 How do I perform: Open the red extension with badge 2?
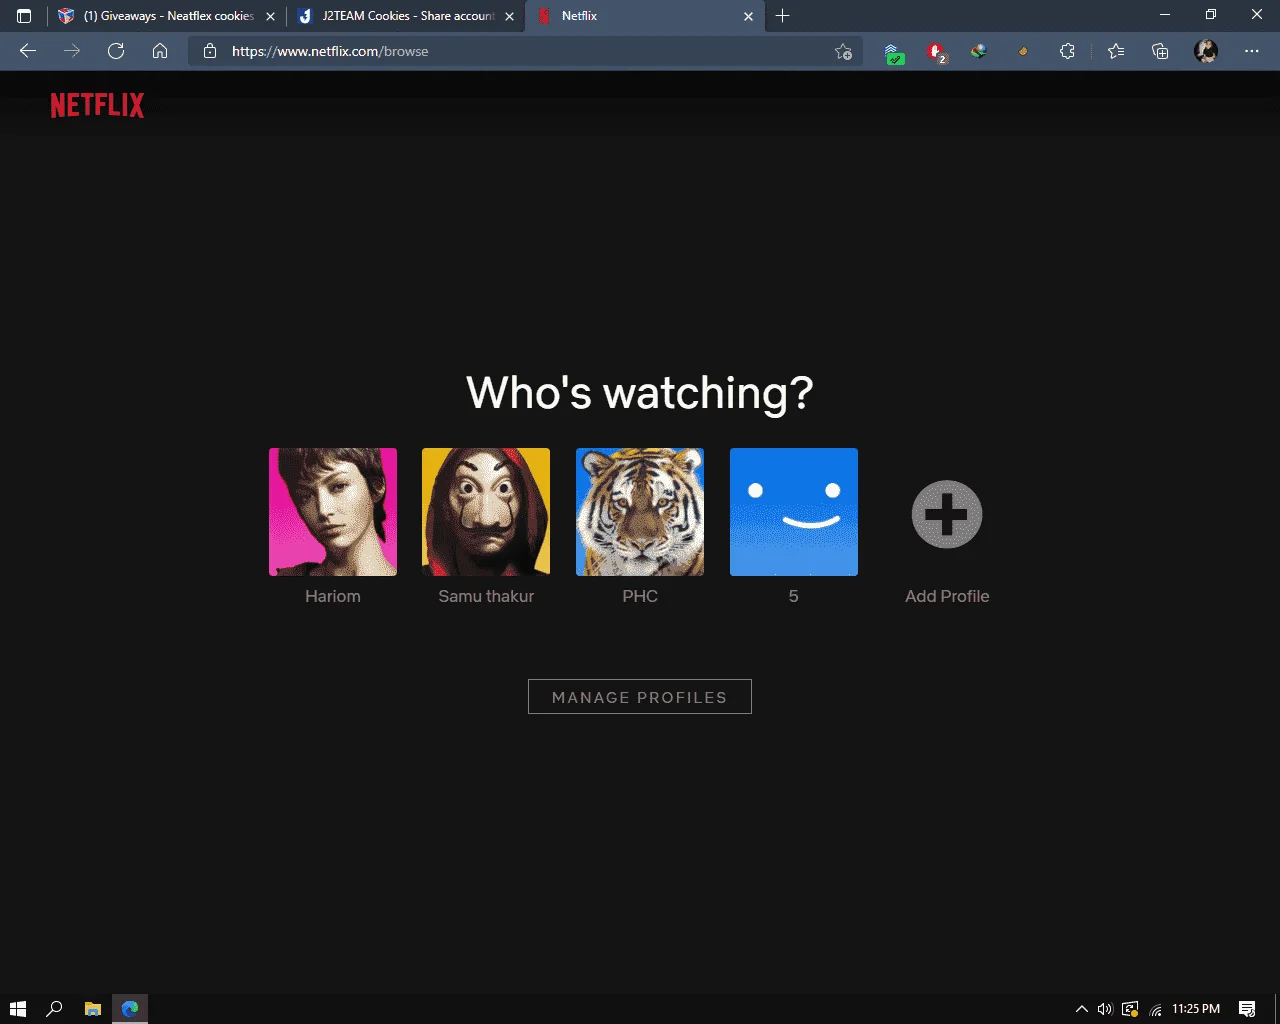tap(936, 52)
